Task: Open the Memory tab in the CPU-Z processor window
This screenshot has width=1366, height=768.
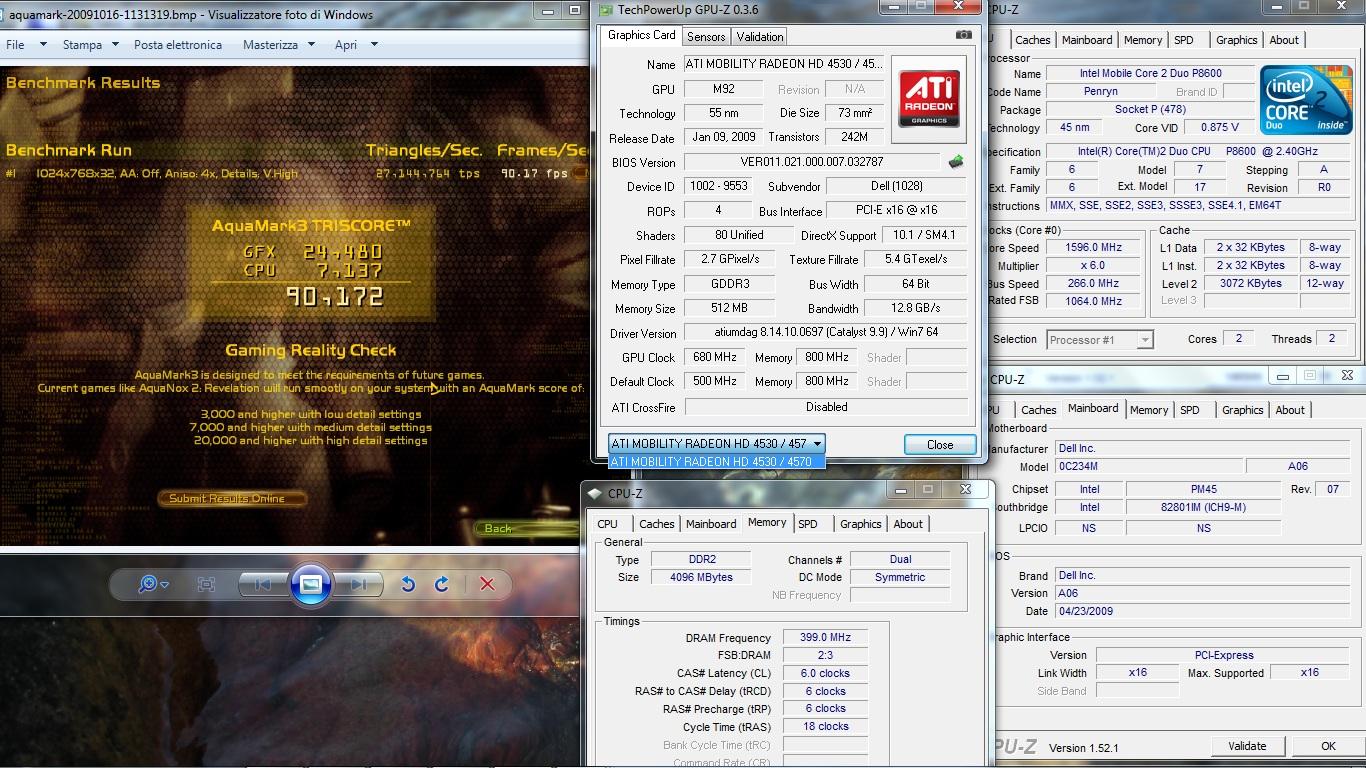Action: pyautogui.click(x=1143, y=40)
